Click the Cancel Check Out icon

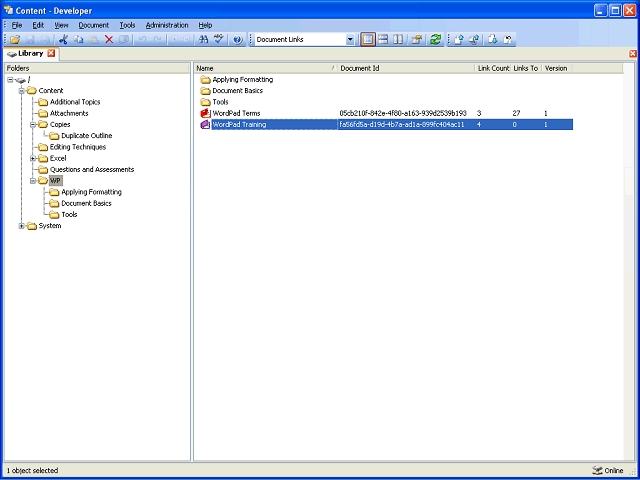click(508, 40)
